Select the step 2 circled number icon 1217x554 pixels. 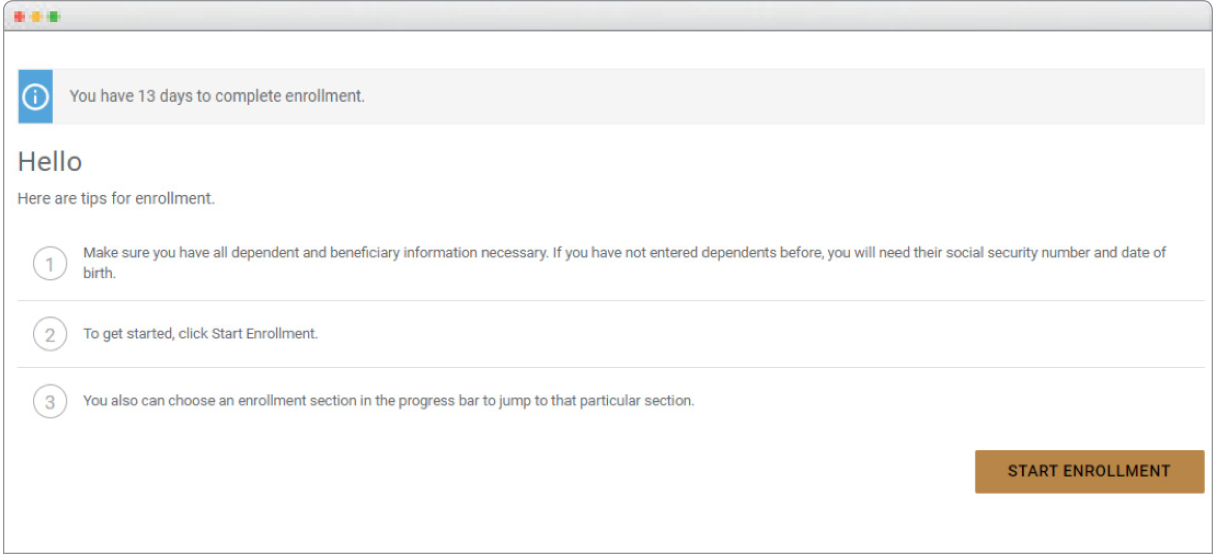[x=50, y=334]
